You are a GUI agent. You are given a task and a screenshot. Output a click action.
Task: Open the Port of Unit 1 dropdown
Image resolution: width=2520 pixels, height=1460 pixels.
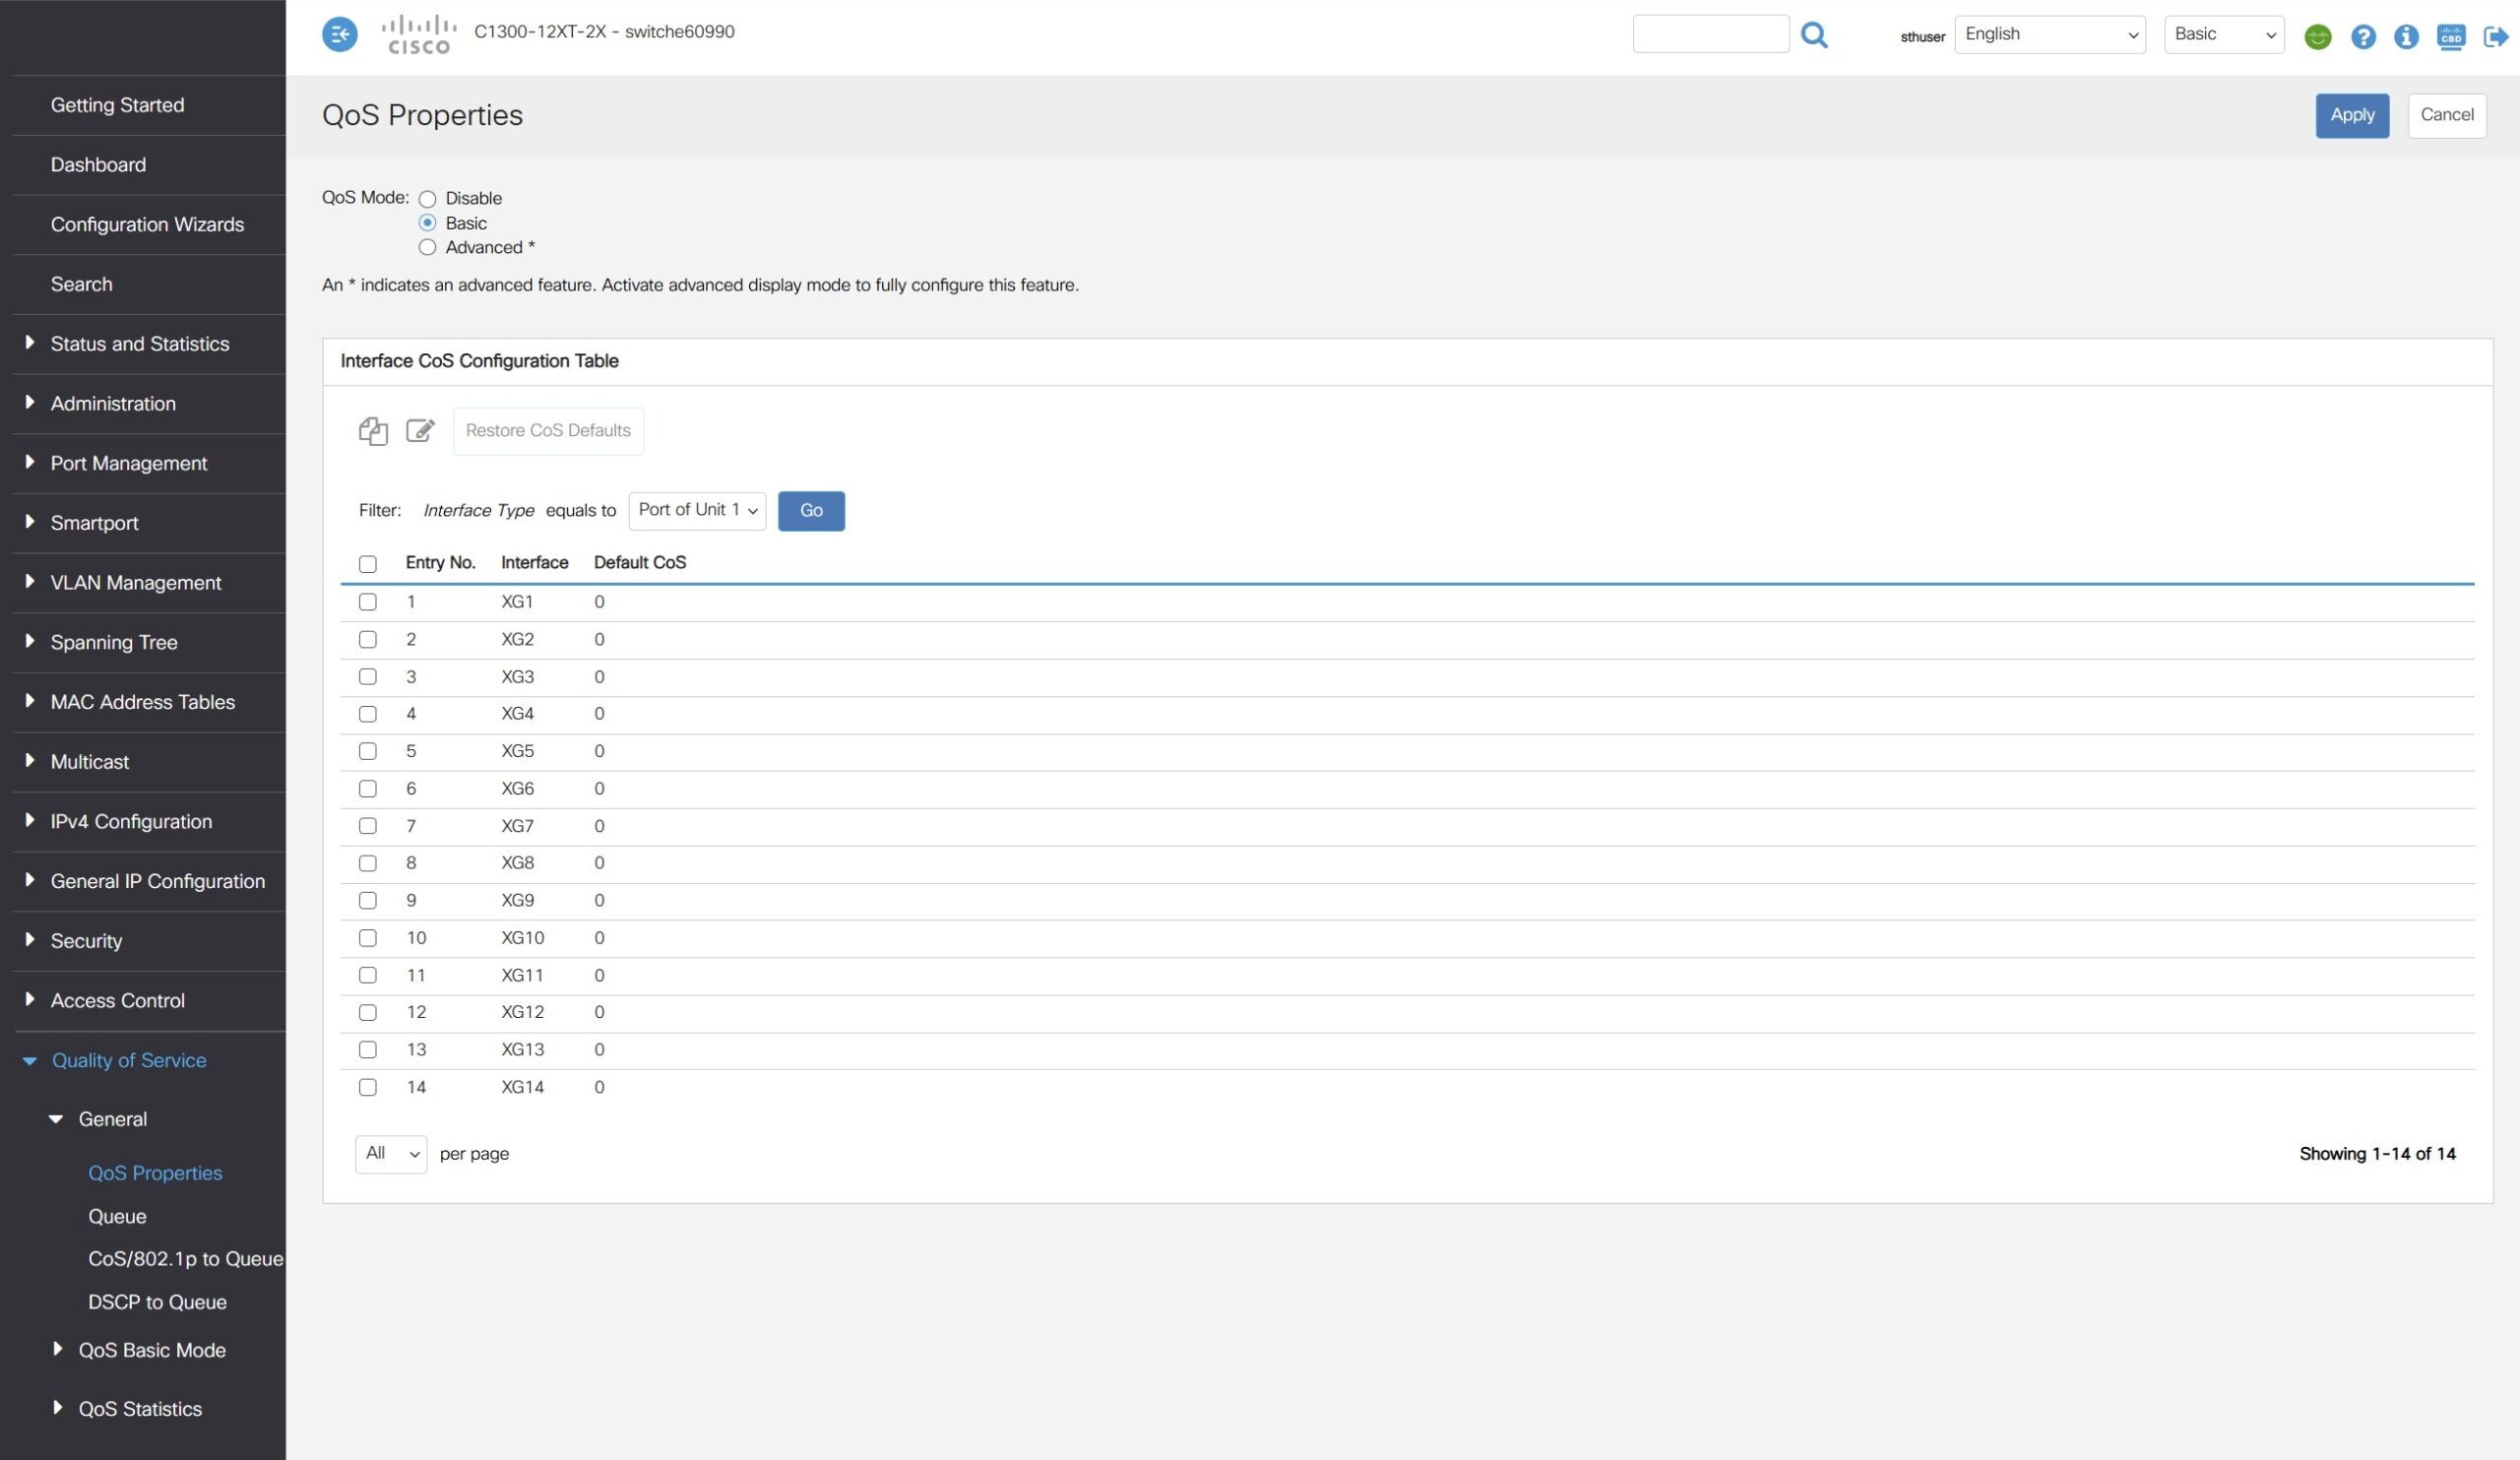tap(697, 511)
